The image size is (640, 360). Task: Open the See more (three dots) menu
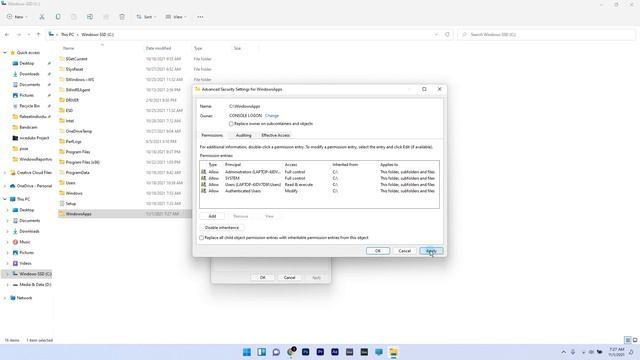[x=200, y=17]
